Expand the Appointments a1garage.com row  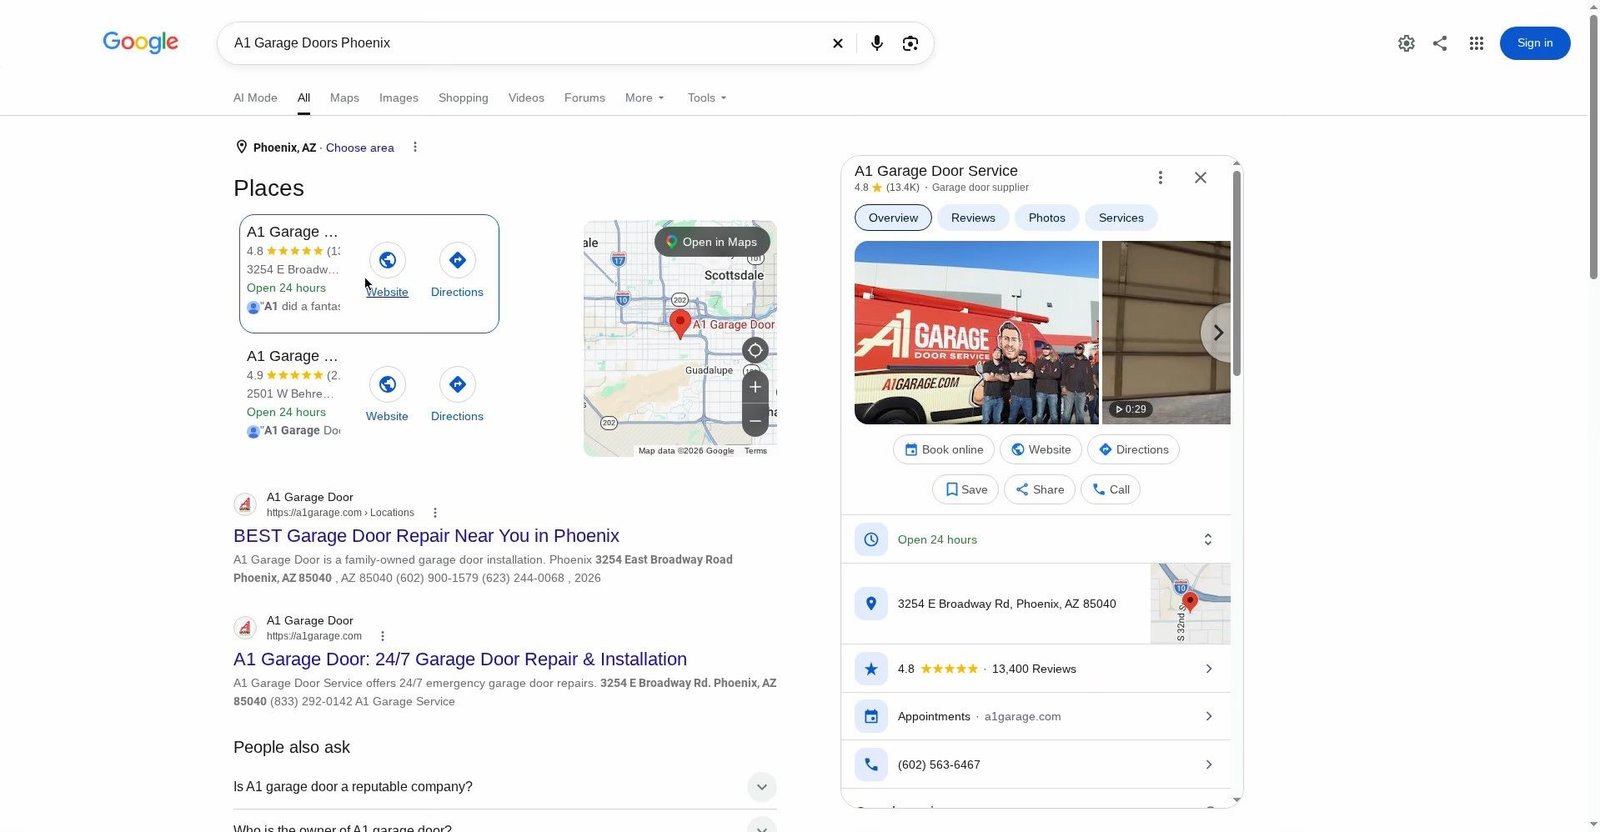(1036, 717)
